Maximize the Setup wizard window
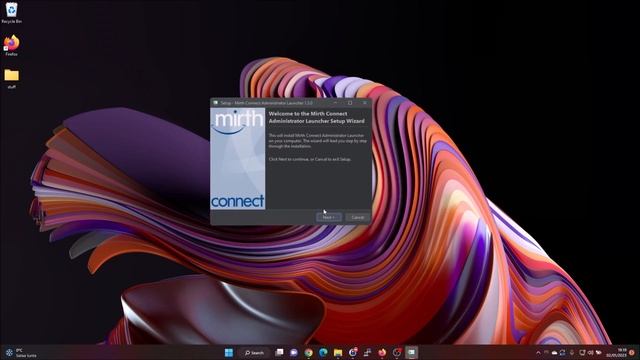Image resolution: width=640 pixels, height=360 pixels. tap(350, 103)
